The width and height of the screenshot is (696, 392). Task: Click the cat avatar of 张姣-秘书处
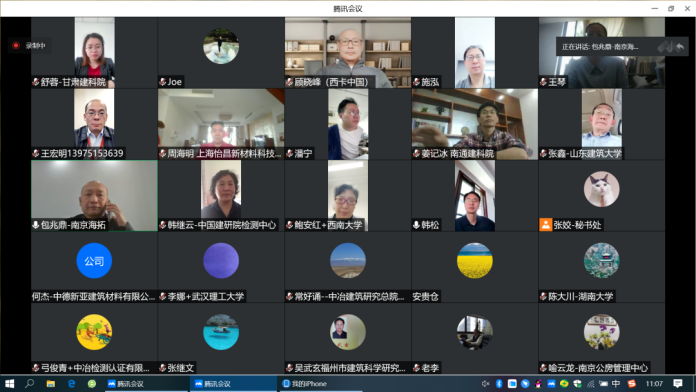point(601,189)
